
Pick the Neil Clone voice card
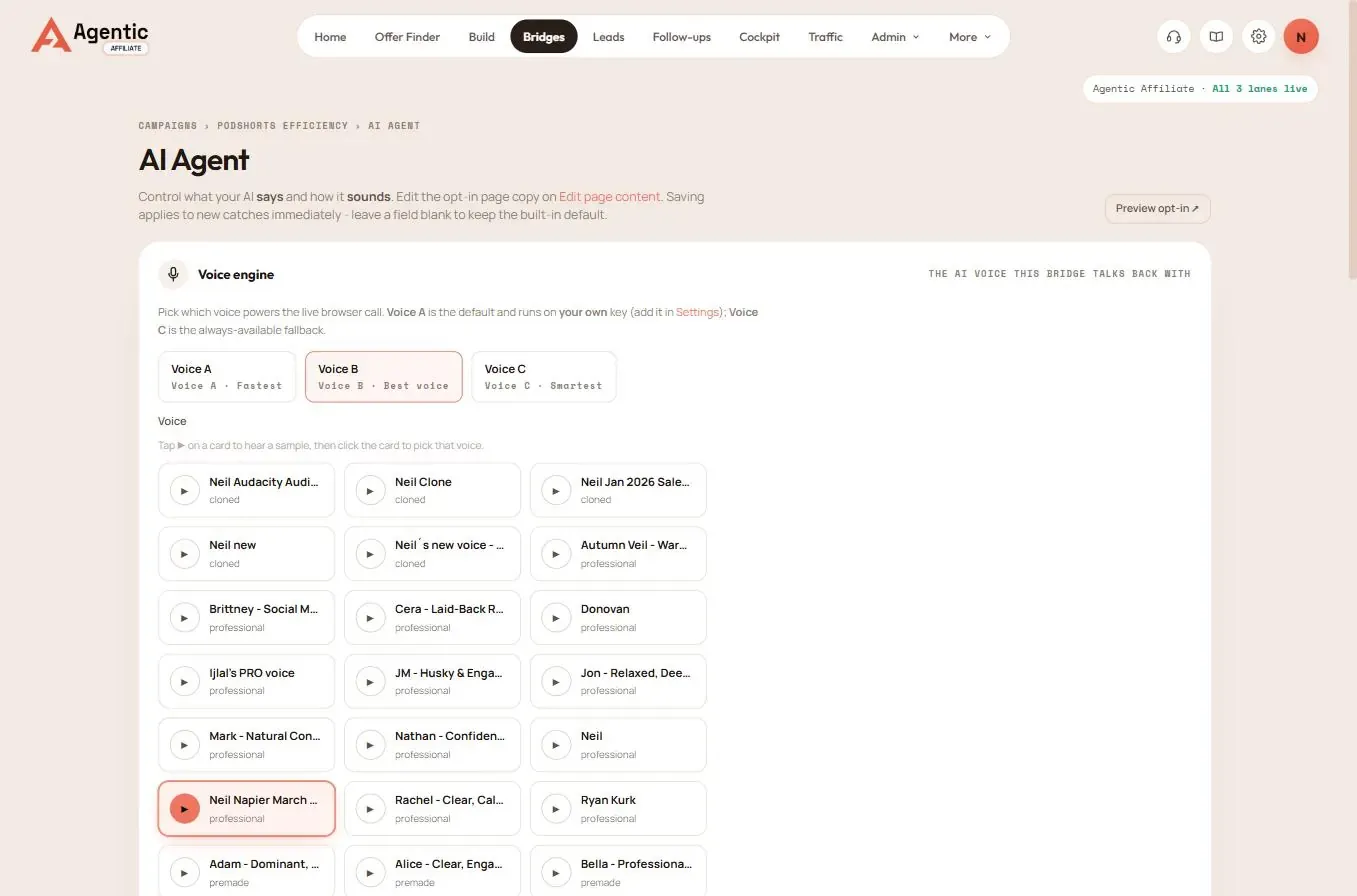coord(432,490)
